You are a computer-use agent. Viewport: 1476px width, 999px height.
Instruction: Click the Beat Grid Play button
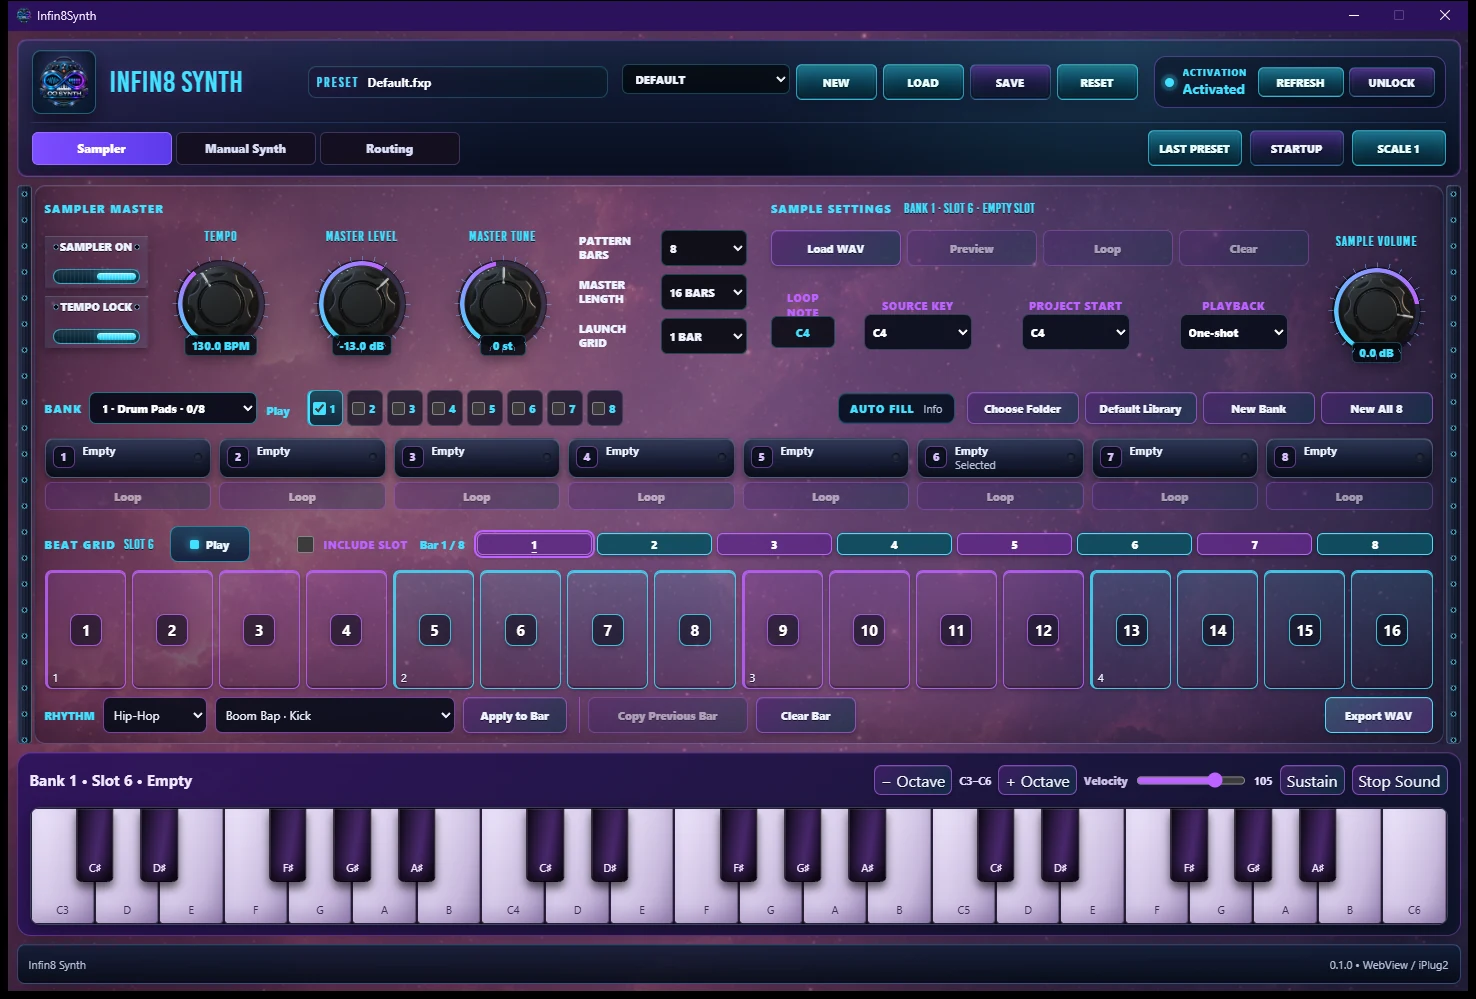click(210, 545)
